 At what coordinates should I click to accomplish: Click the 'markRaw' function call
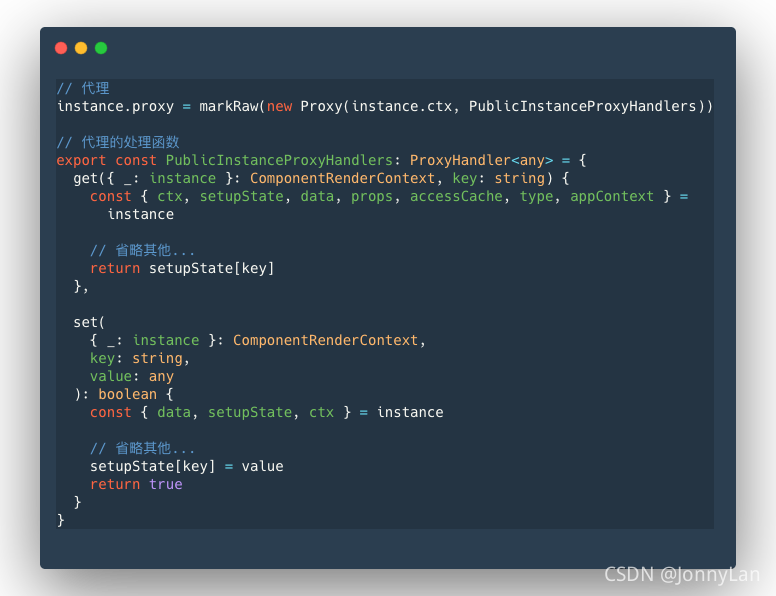[229, 106]
